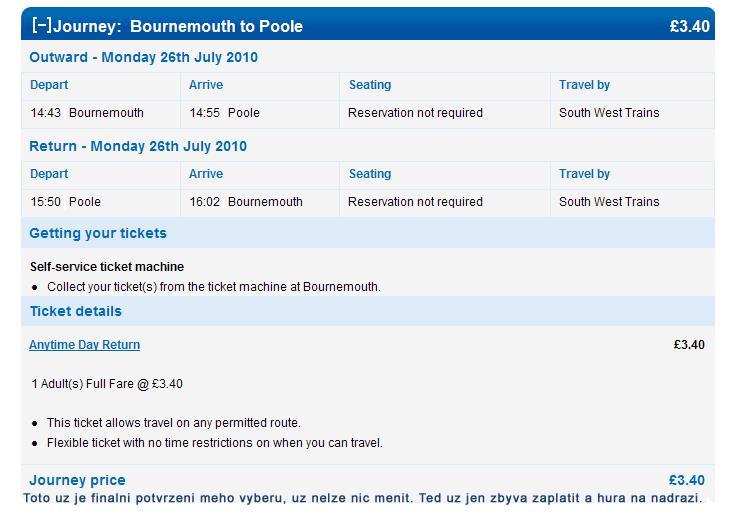Collapse the journey with the [-] icon
The image size is (738, 516).
point(41,25)
